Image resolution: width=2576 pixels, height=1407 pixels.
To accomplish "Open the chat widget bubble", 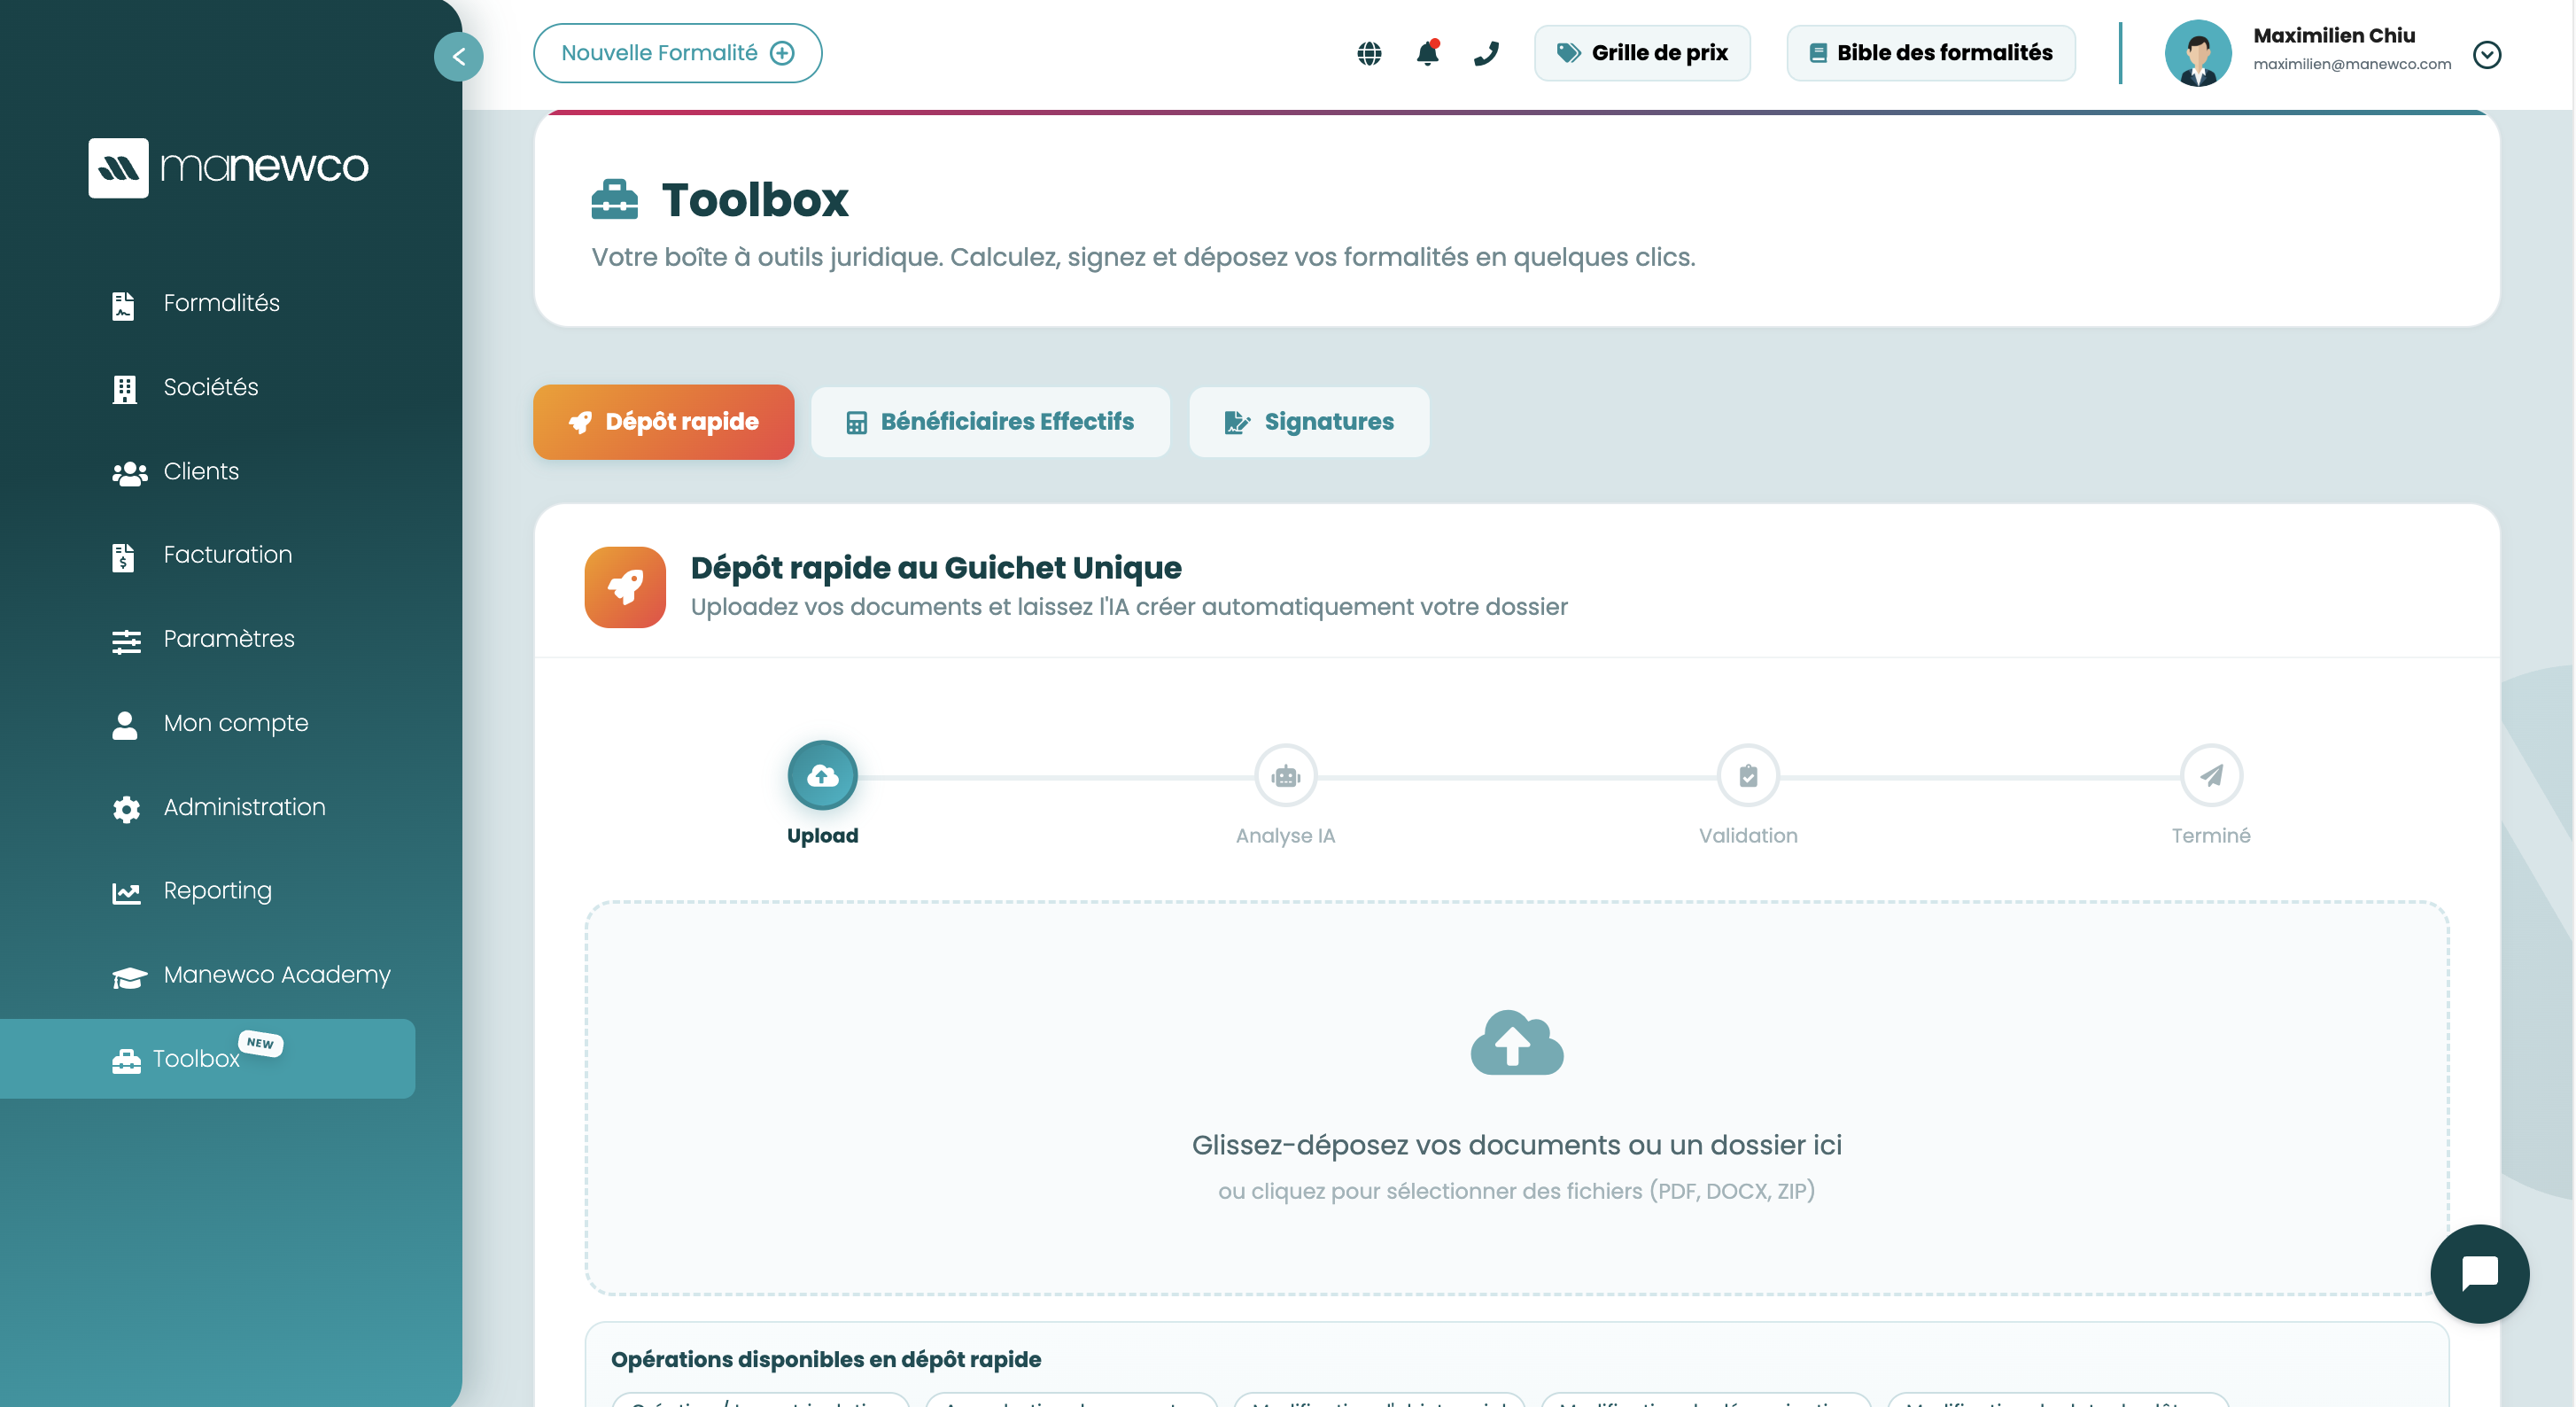I will pyautogui.click(x=2480, y=1274).
